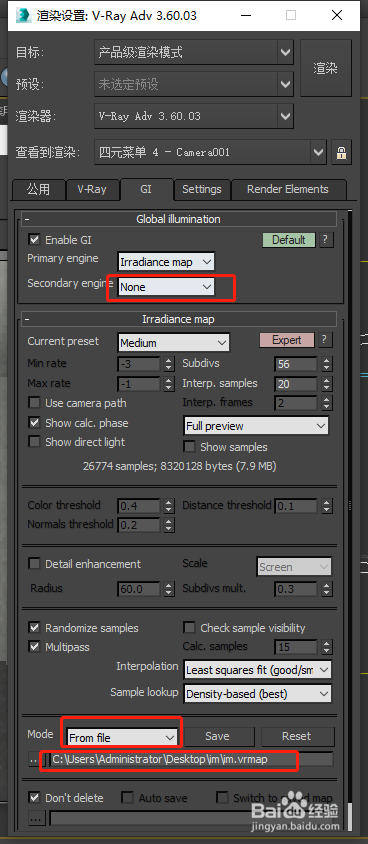The width and height of the screenshot is (368, 844).
Task: Uncheck the Don't delete option
Action: [x=34, y=798]
